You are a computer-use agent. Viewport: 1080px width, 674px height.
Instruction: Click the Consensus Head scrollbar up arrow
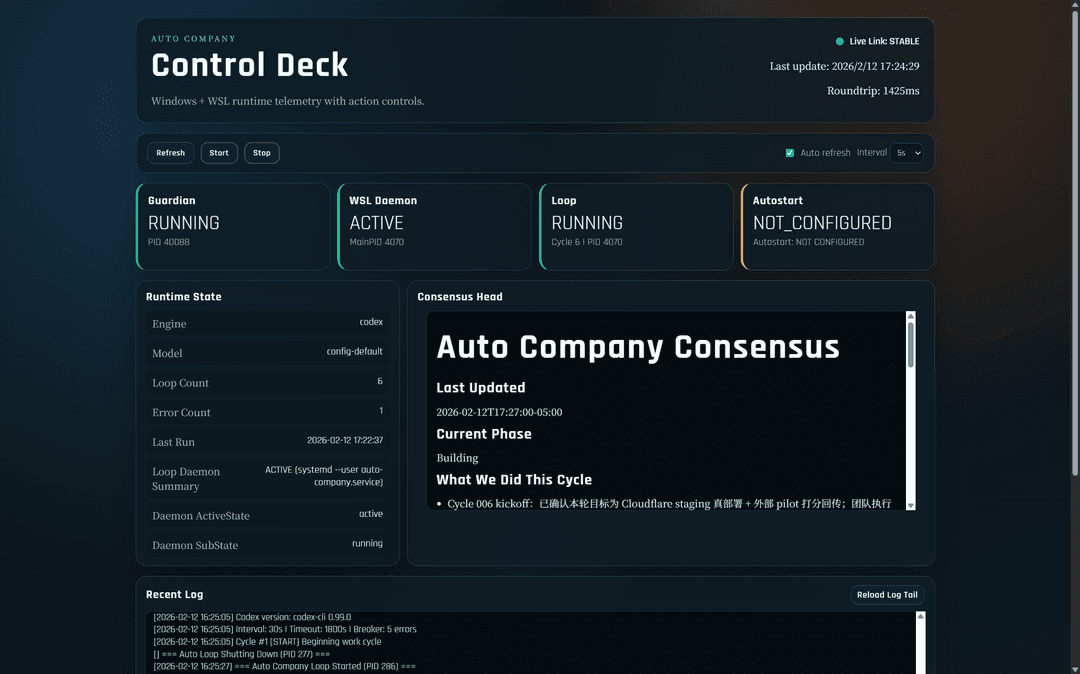point(911,316)
